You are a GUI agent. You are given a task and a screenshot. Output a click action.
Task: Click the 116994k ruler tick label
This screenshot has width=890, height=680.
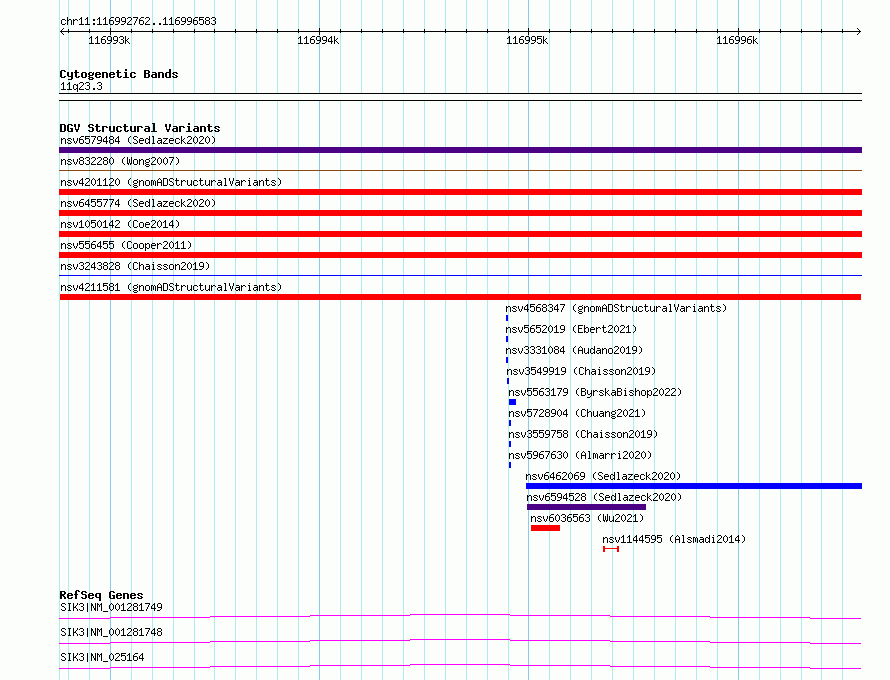click(x=318, y=40)
